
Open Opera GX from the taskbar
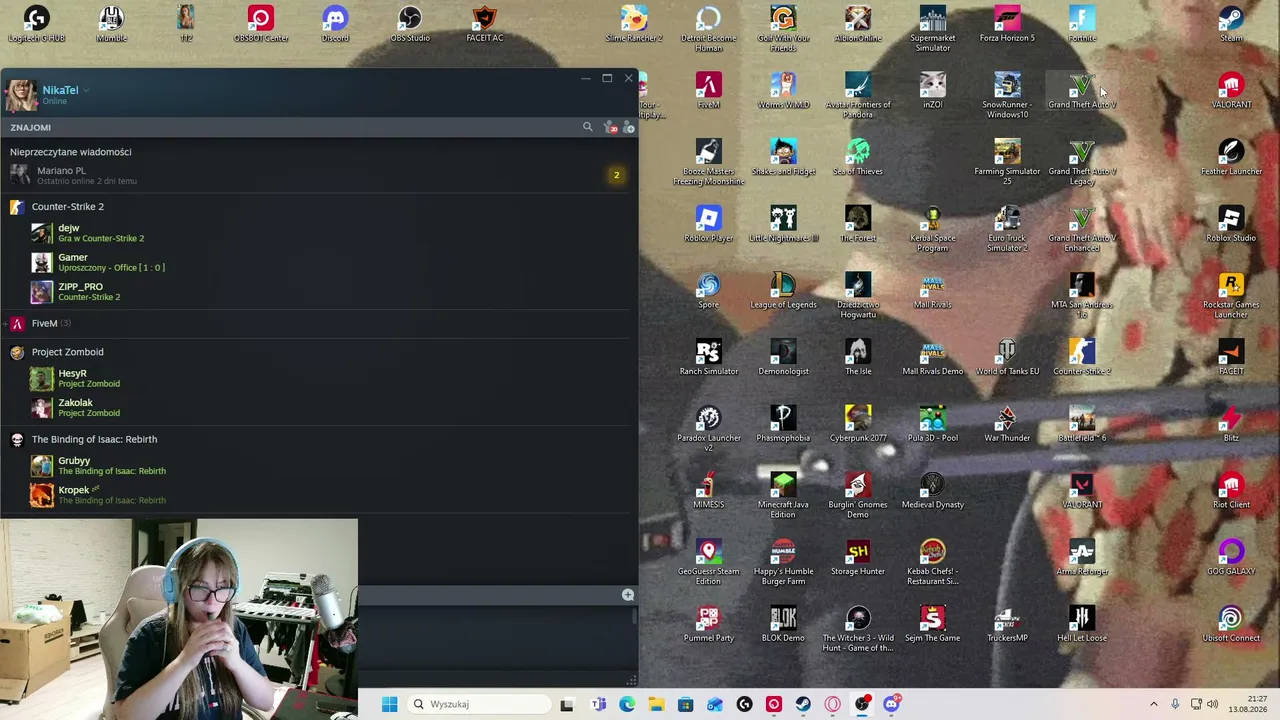(x=832, y=704)
